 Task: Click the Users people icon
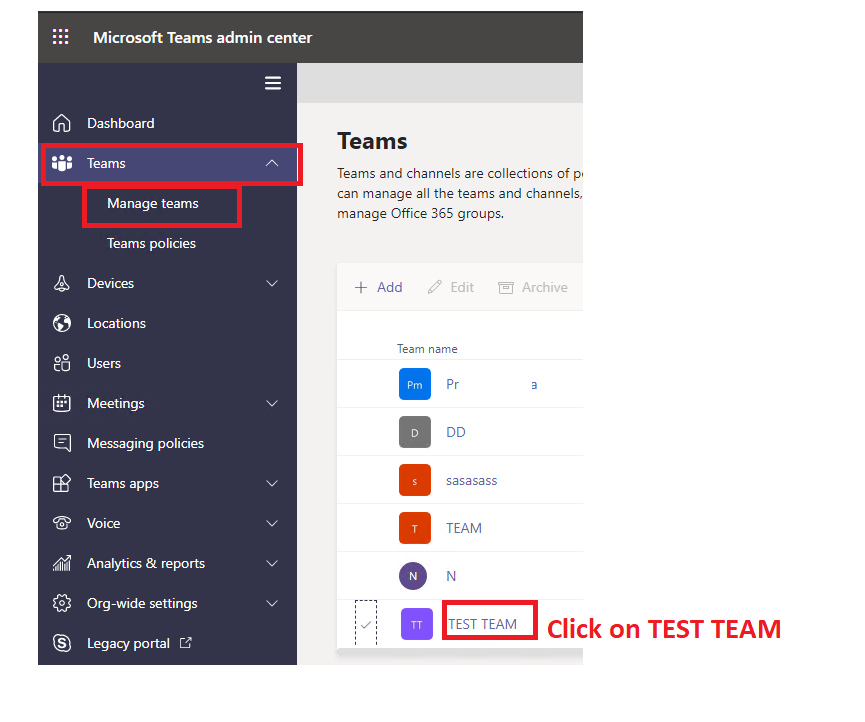(x=62, y=363)
